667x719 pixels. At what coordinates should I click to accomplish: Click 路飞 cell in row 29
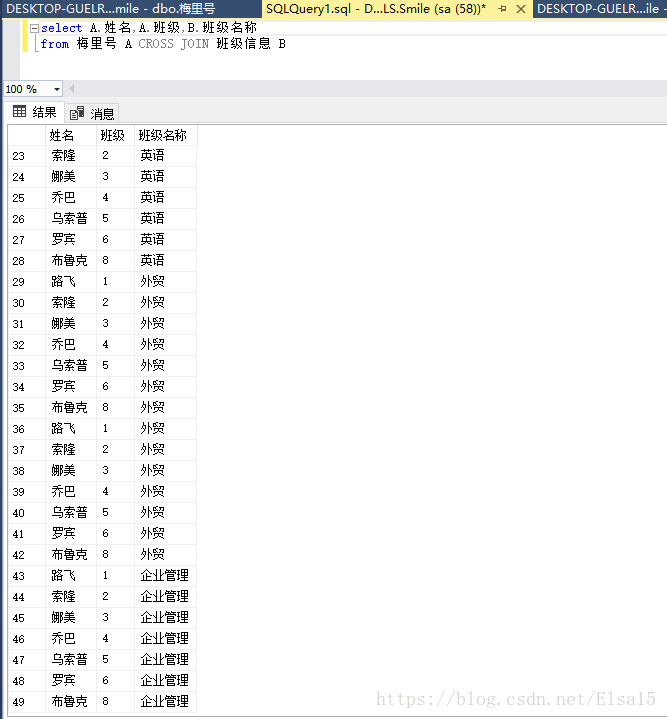[x=71, y=282]
